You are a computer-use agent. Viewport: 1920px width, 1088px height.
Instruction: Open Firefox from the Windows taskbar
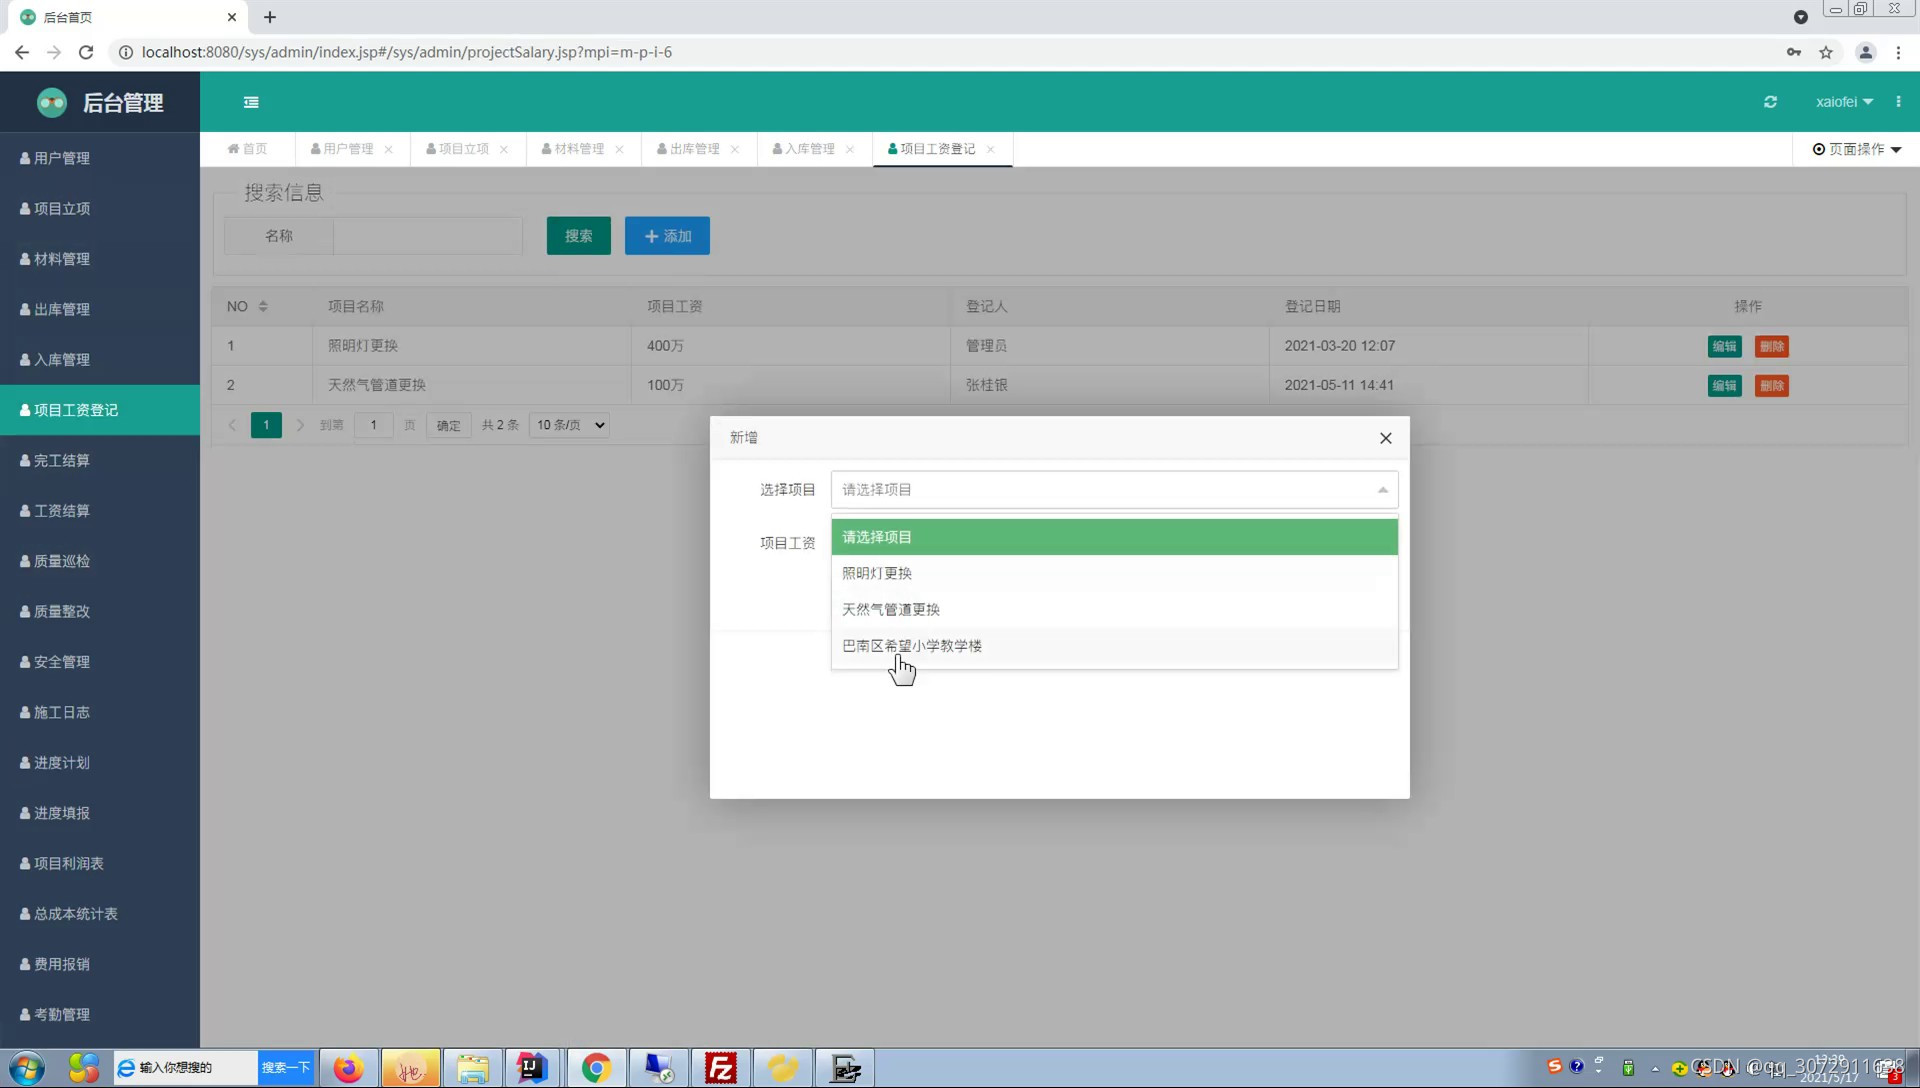(x=348, y=1068)
